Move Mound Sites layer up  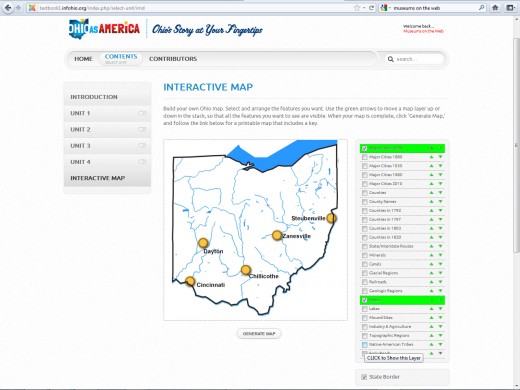[431, 318]
